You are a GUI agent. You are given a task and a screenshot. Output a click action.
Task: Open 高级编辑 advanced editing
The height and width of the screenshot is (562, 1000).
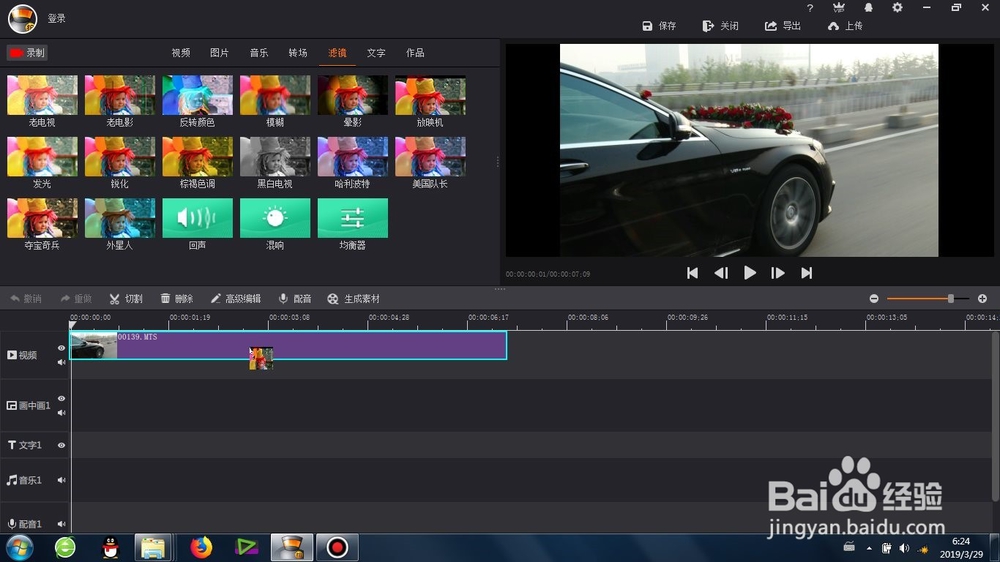tap(235, 299)
